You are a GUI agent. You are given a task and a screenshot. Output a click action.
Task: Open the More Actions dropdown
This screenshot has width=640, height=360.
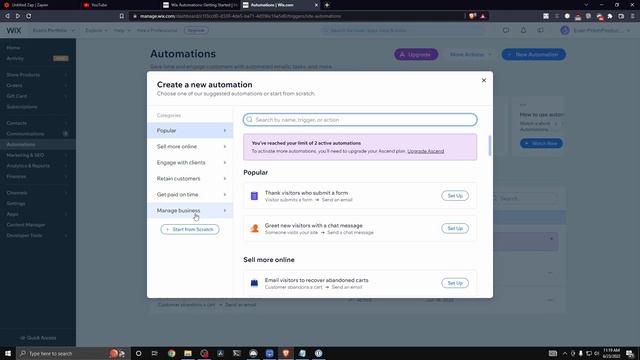coord(470,54)
